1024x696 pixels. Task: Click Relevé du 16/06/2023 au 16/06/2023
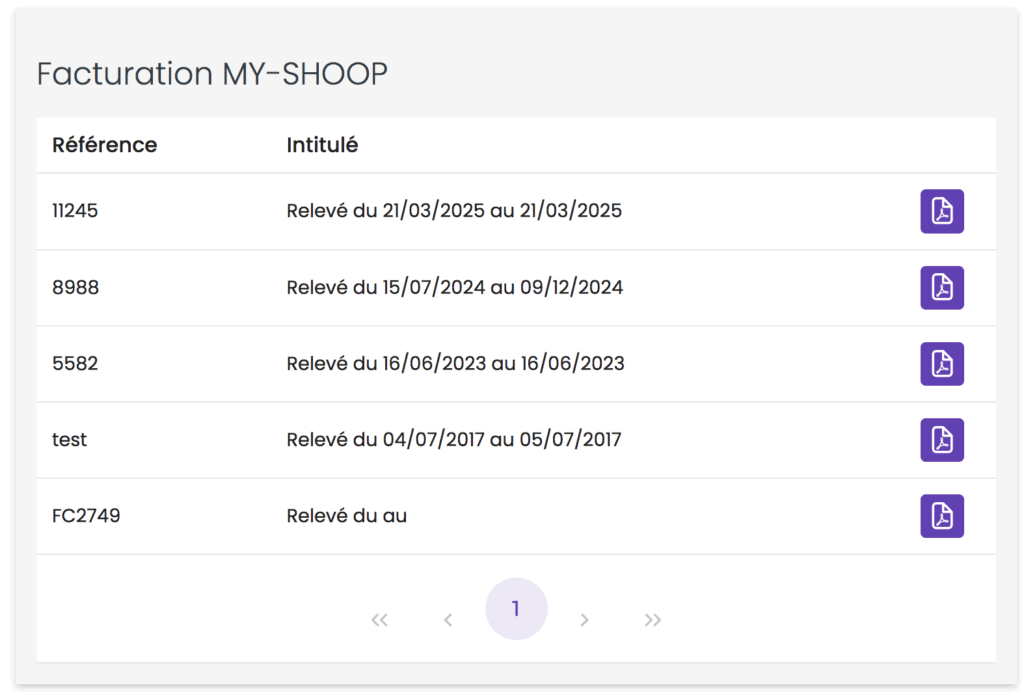(x=455, y=364)
